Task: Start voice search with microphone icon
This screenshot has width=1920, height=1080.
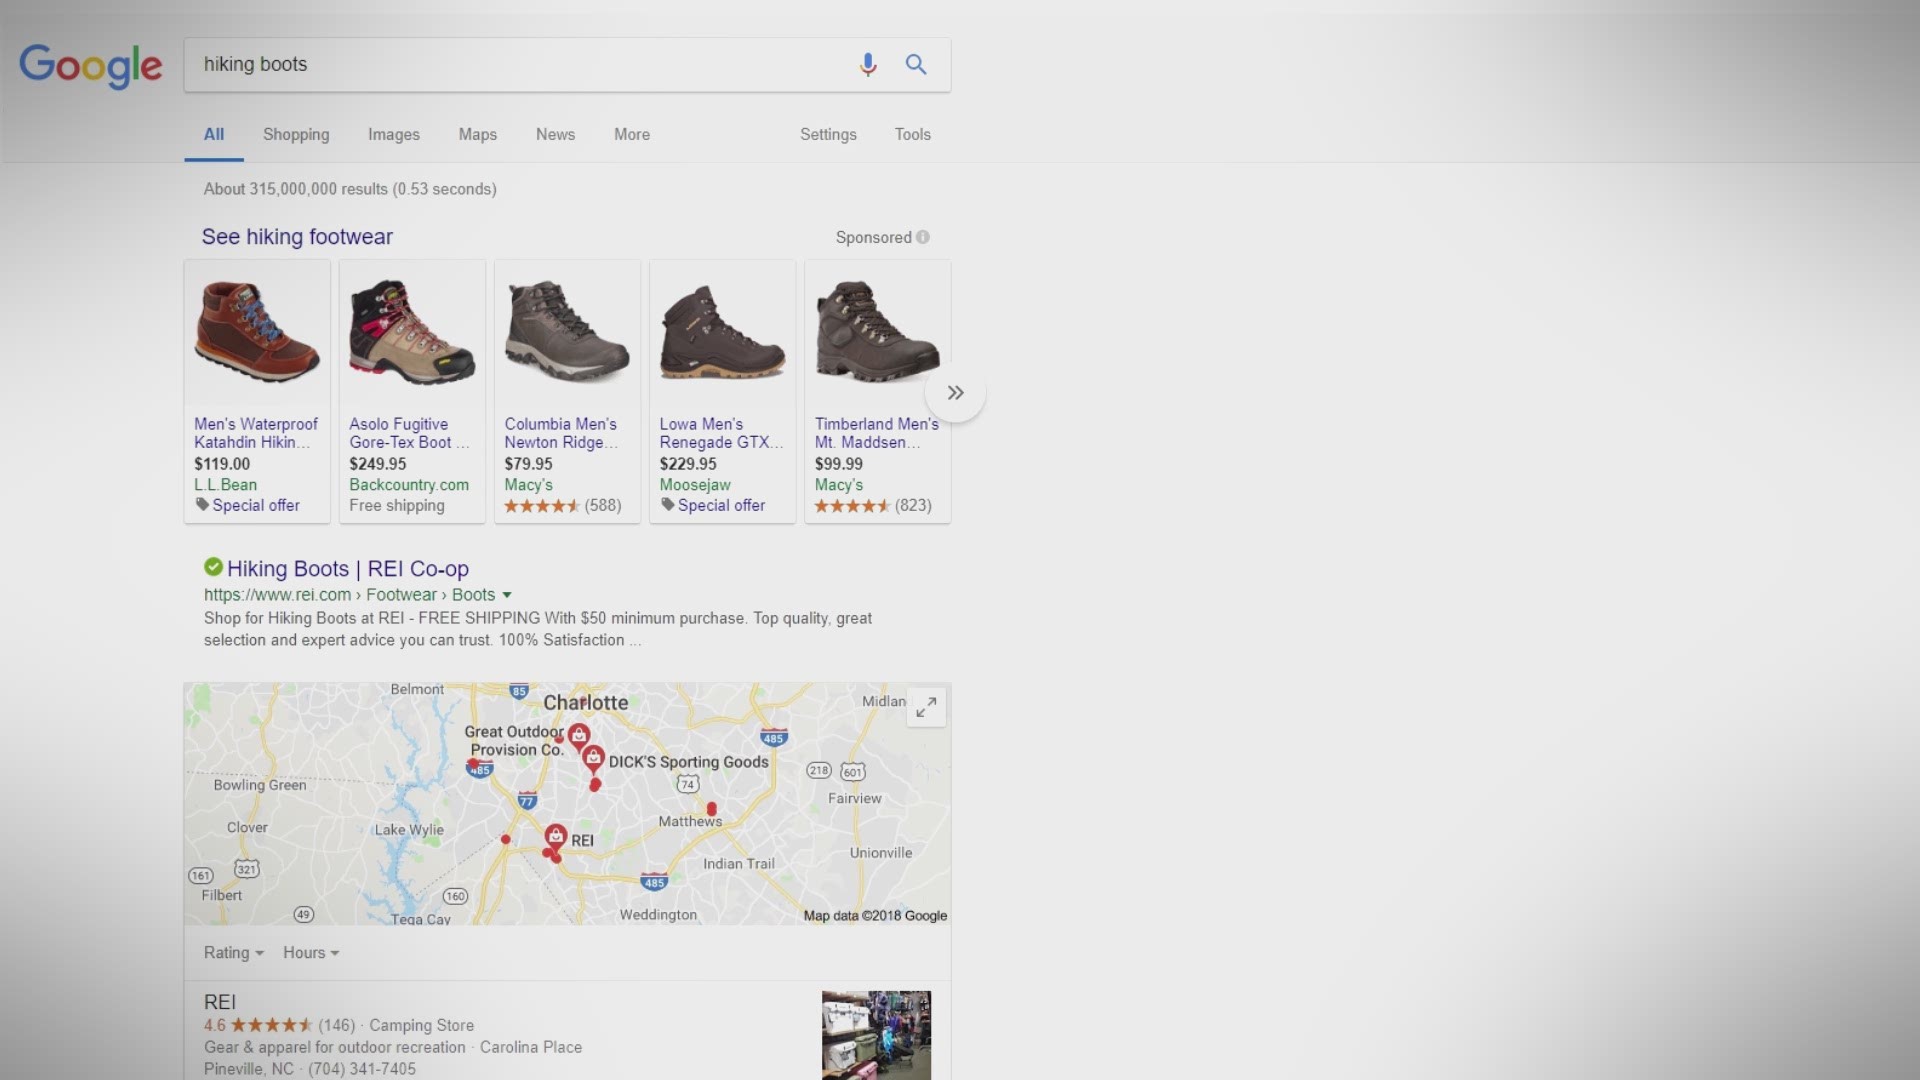Action: [x=868, y=65]
